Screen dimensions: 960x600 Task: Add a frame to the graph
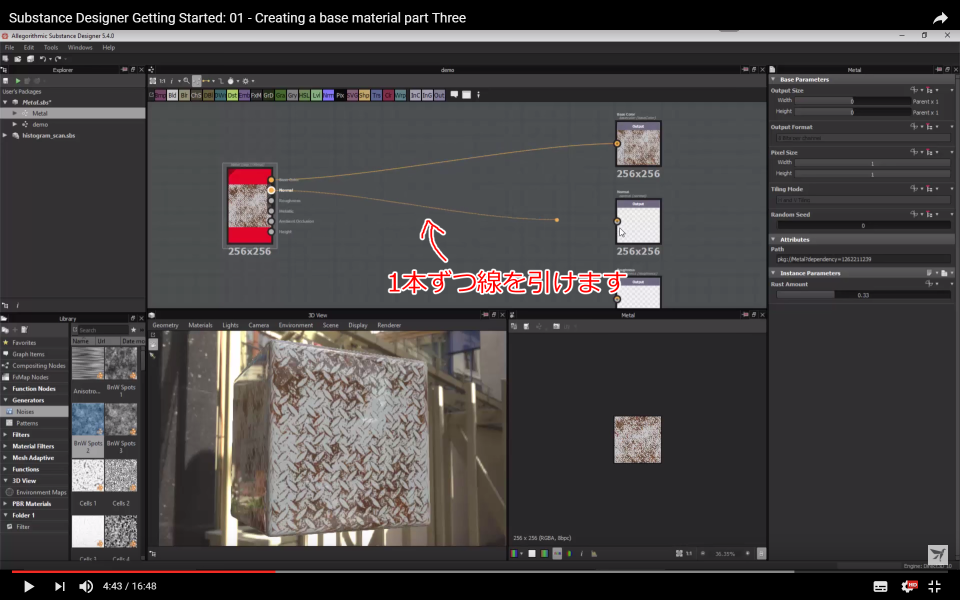pyautogui.click(x=466, y=95)
